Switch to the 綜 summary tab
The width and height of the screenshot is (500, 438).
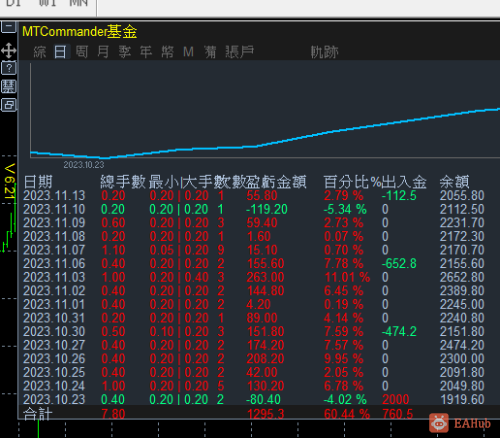pos(40,52)
